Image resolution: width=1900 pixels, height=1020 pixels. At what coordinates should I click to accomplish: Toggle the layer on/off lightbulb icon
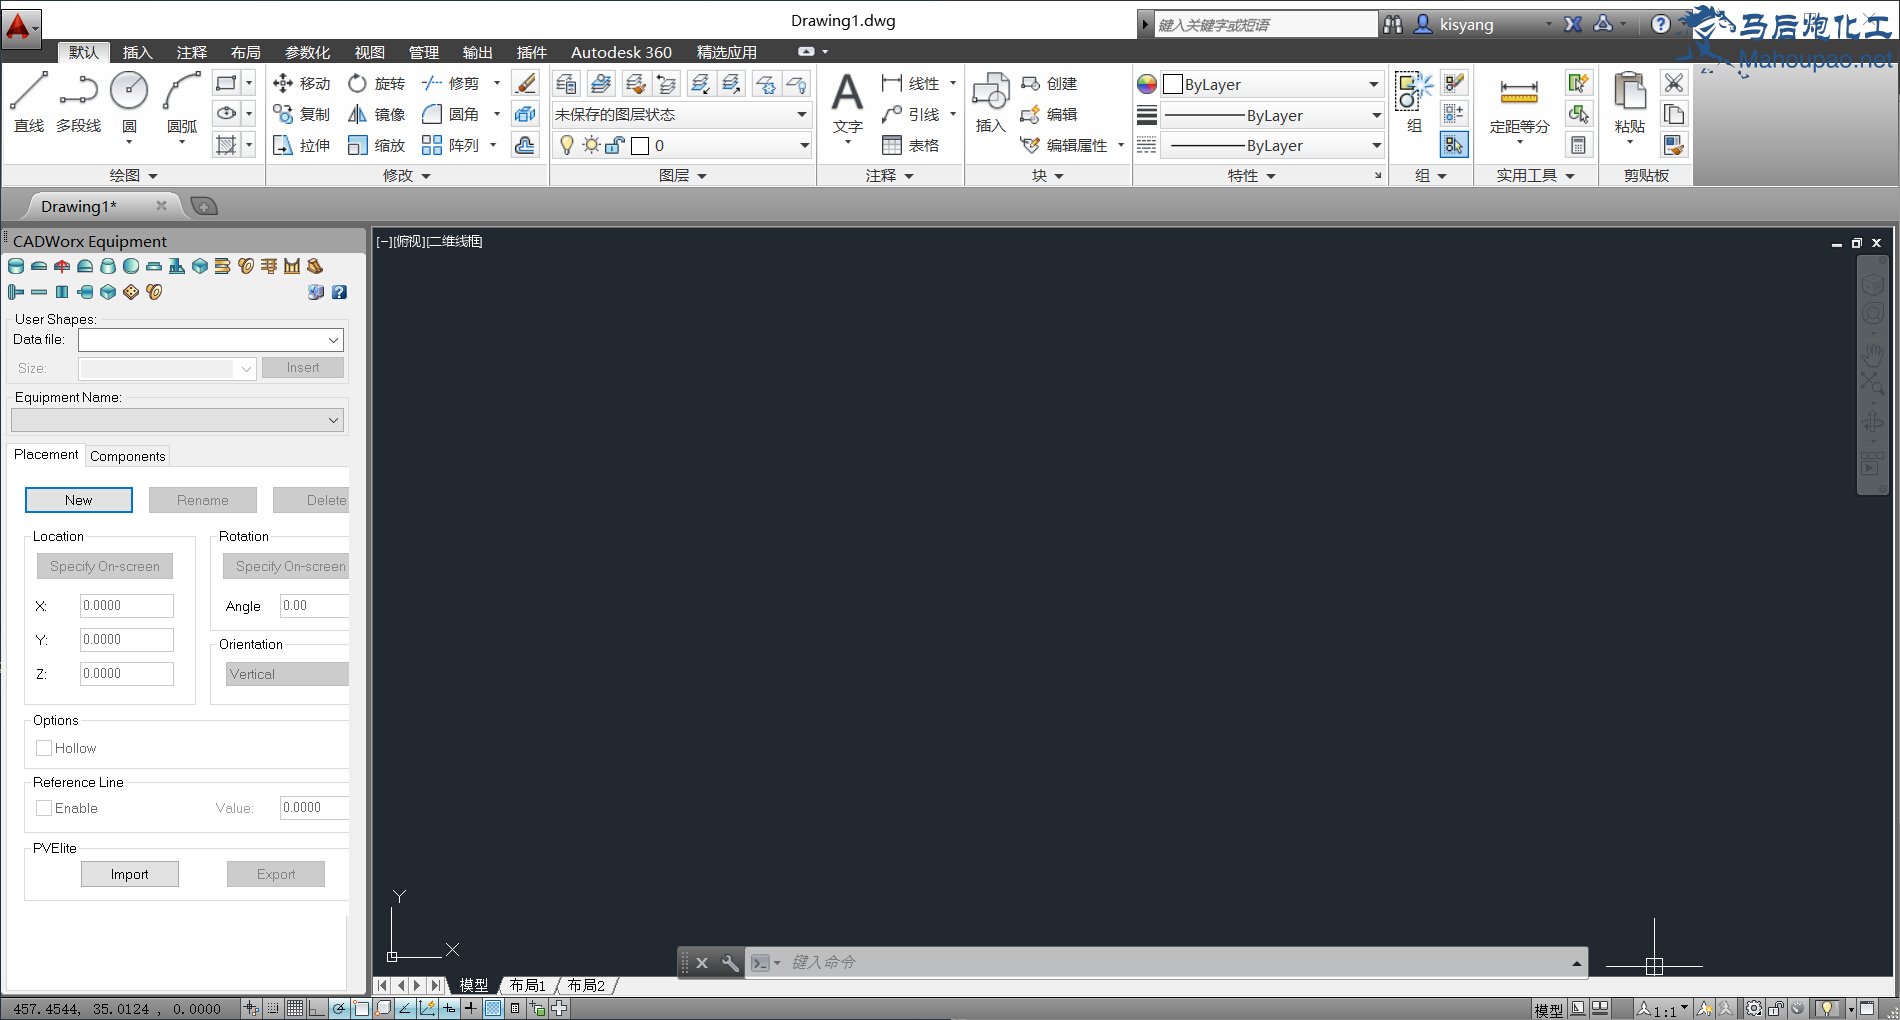[x=567, y=145]
